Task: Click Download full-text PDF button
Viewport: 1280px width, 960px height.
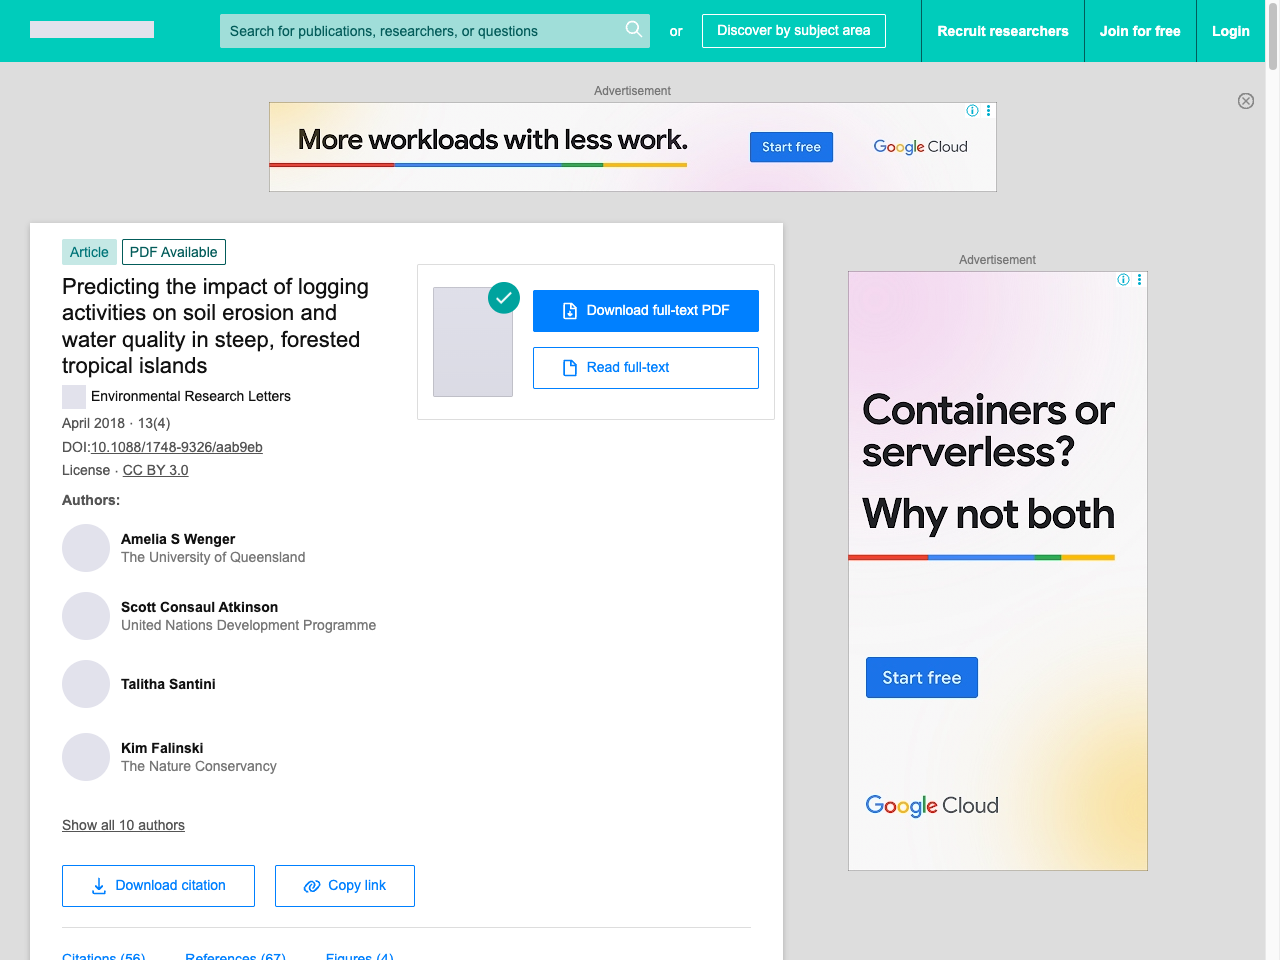Action: coord(645,311)
